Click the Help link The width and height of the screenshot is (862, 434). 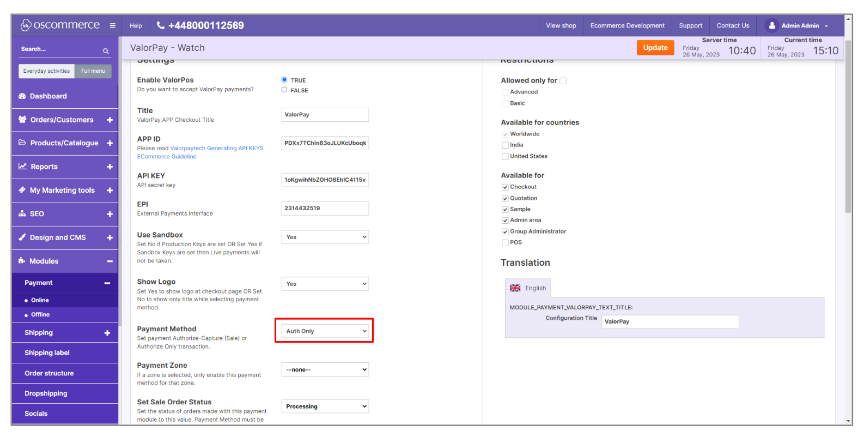(136, 26)
